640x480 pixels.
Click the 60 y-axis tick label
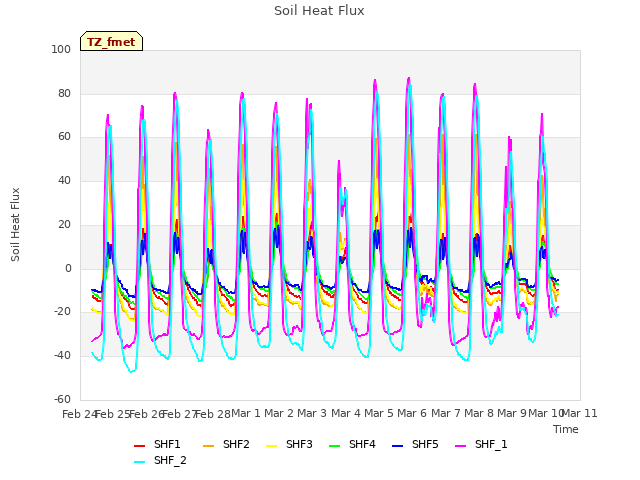point(64,137)
